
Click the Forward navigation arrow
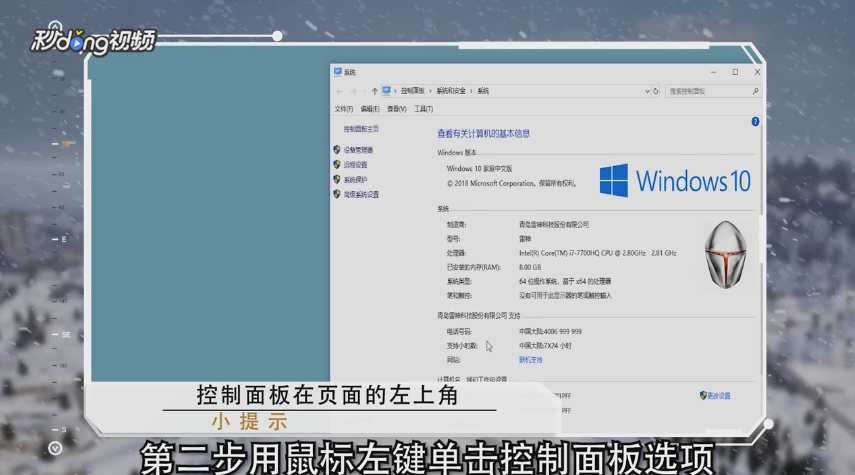click(353, 91)
